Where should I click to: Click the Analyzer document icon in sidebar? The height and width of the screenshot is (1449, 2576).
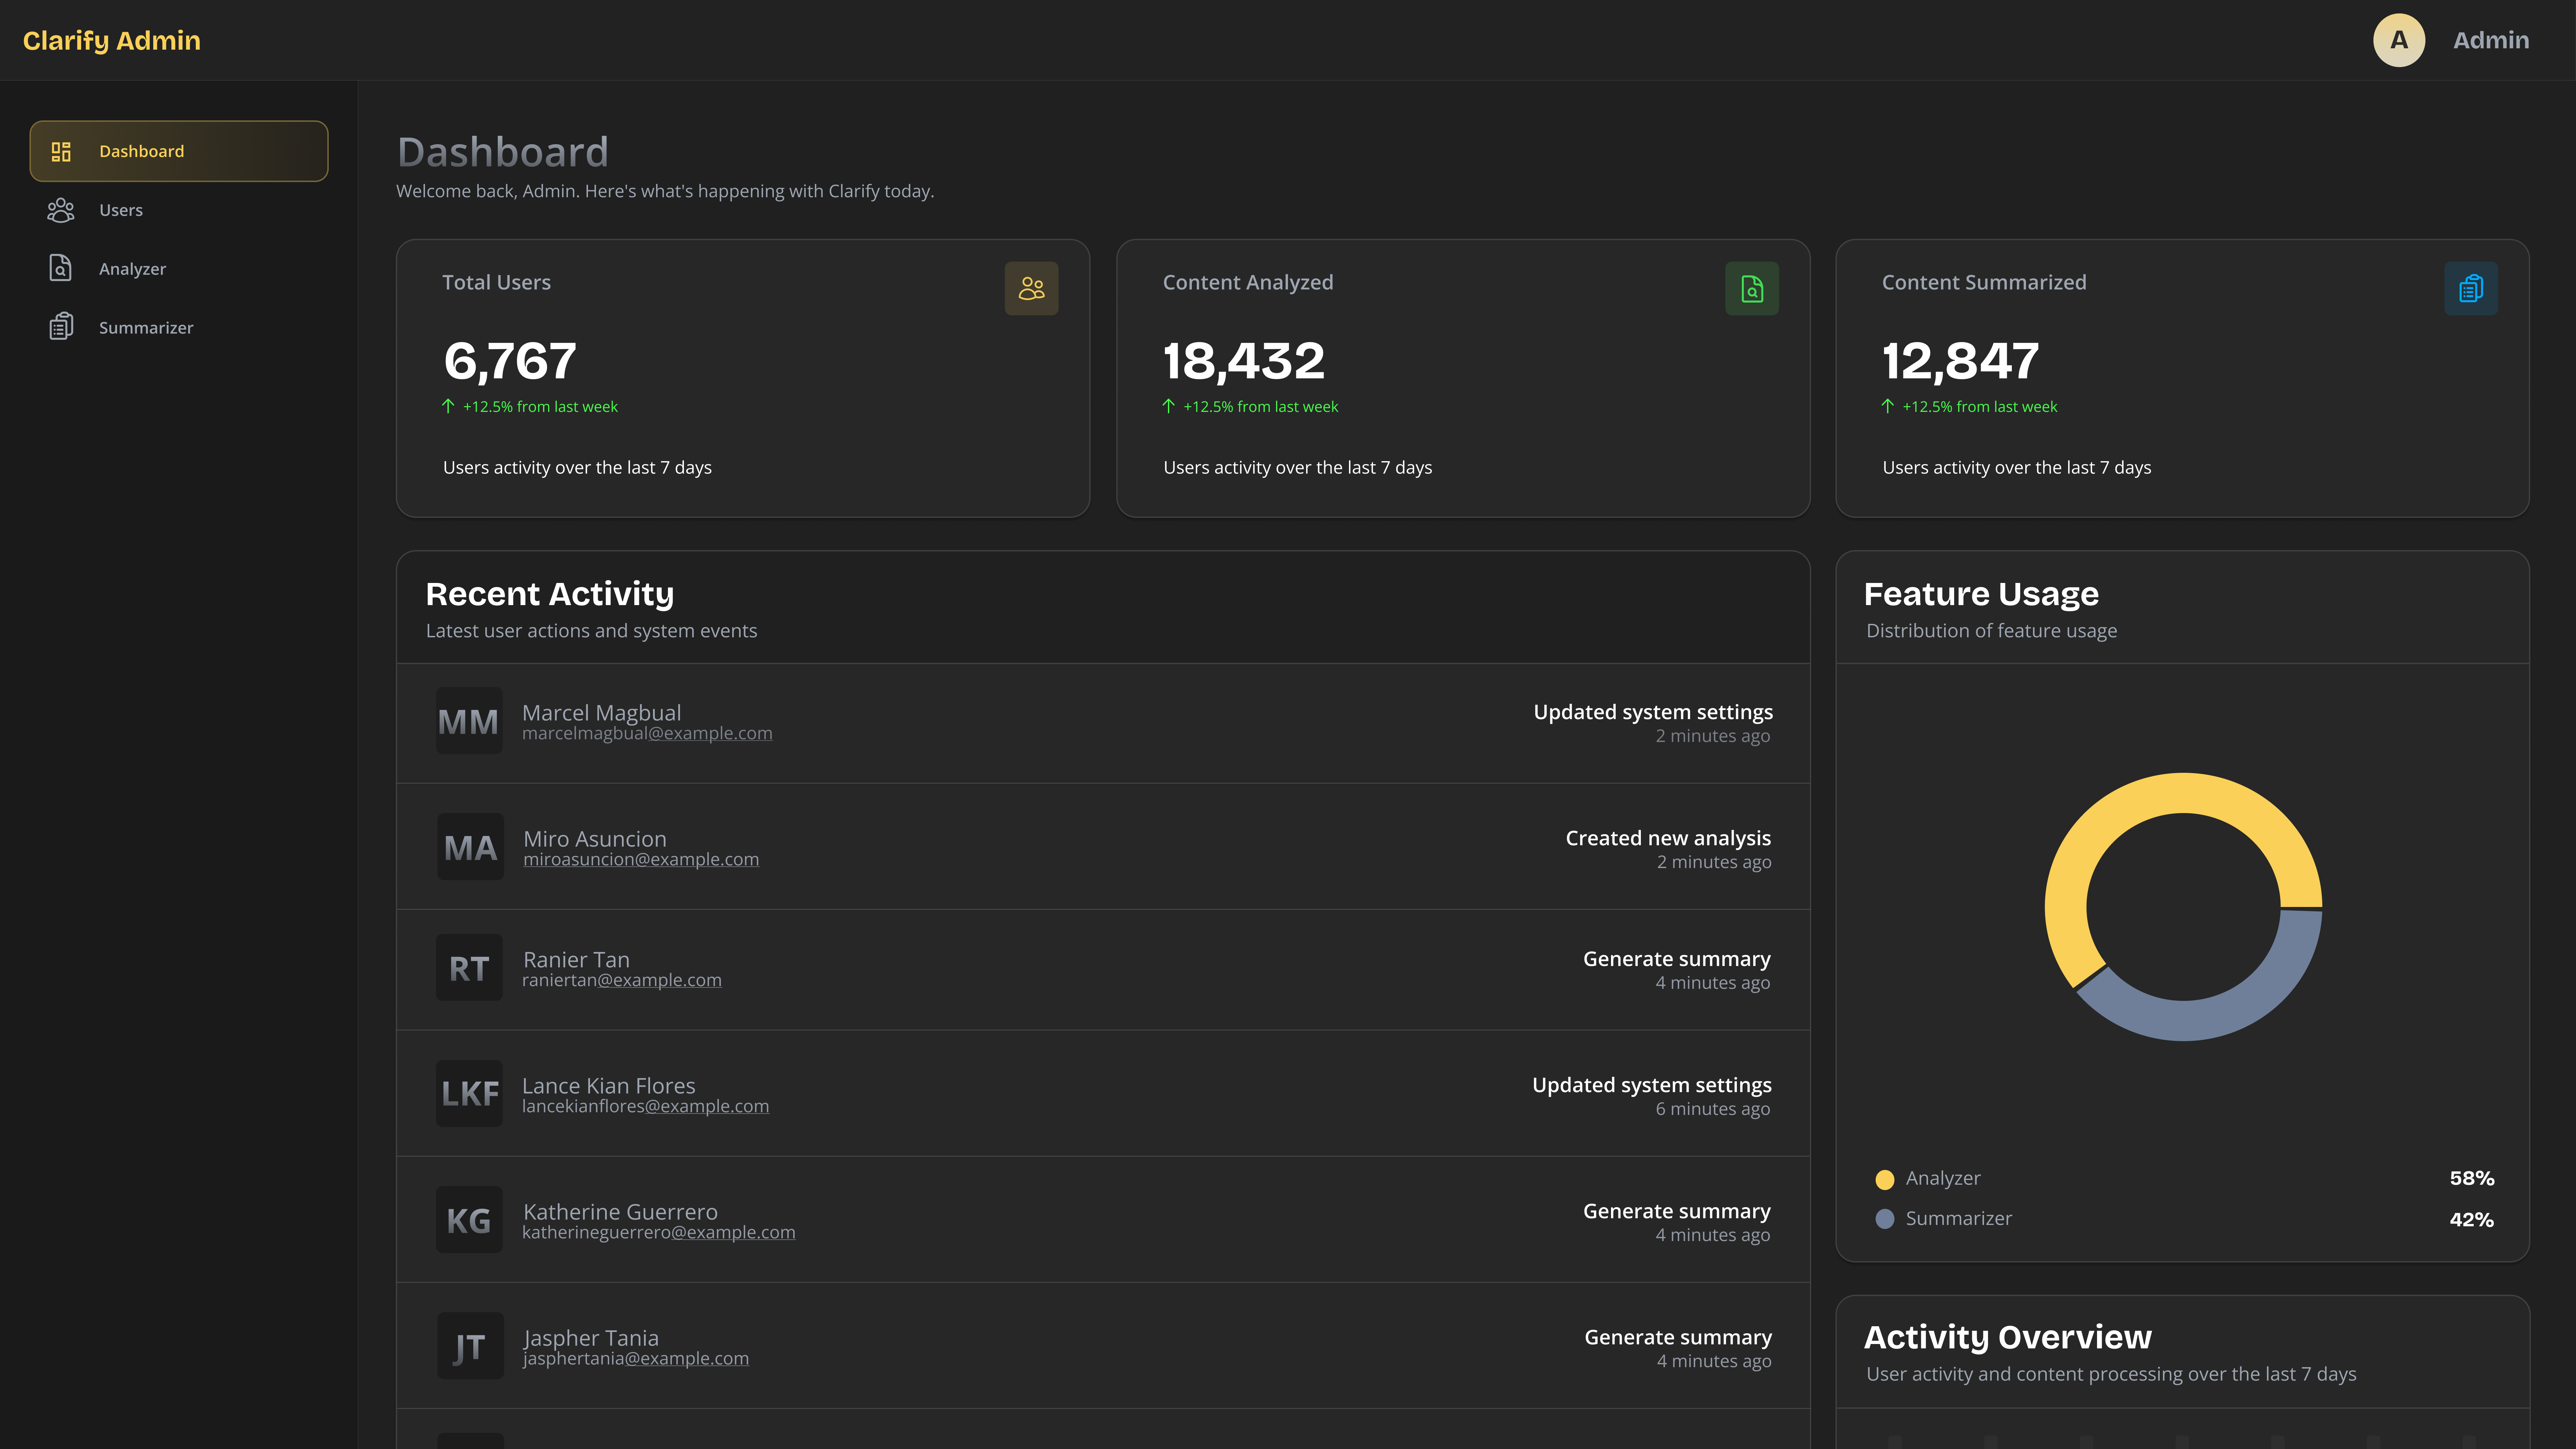coord(61,268)
